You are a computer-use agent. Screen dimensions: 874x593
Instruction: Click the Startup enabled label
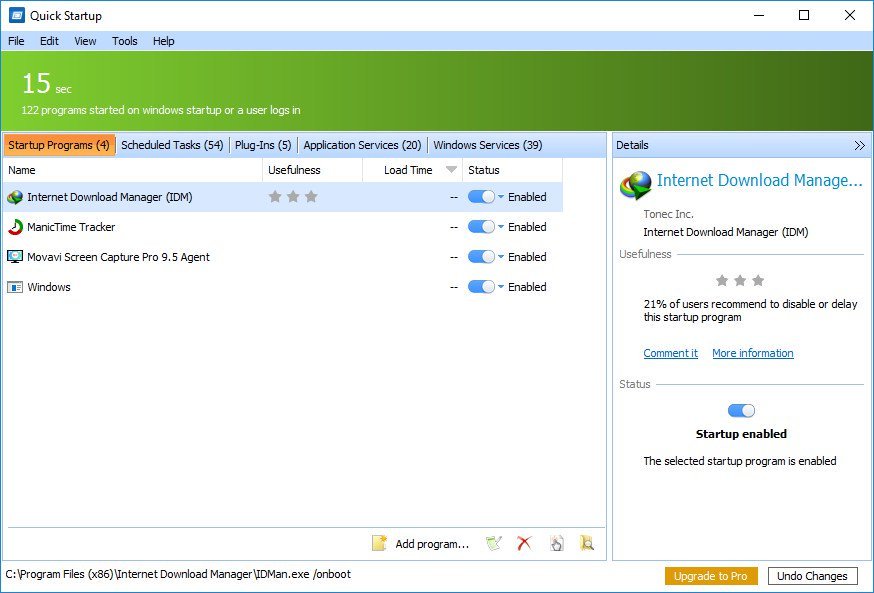click(x=741, y=434)
